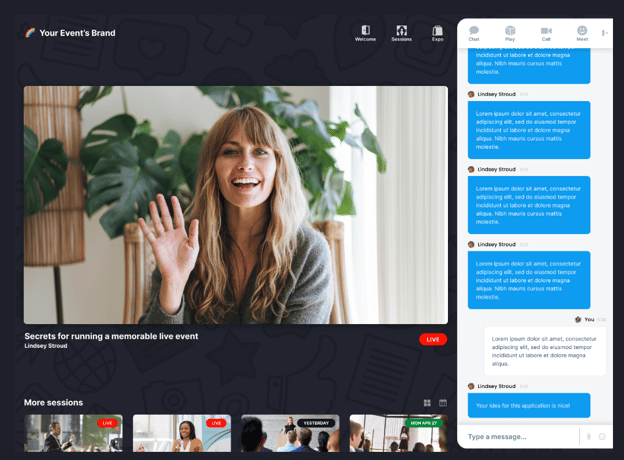The width and height of the screenshot is (624, 460).
Task: Expand the more options menu beside Meet
Action: pos(604,33)
